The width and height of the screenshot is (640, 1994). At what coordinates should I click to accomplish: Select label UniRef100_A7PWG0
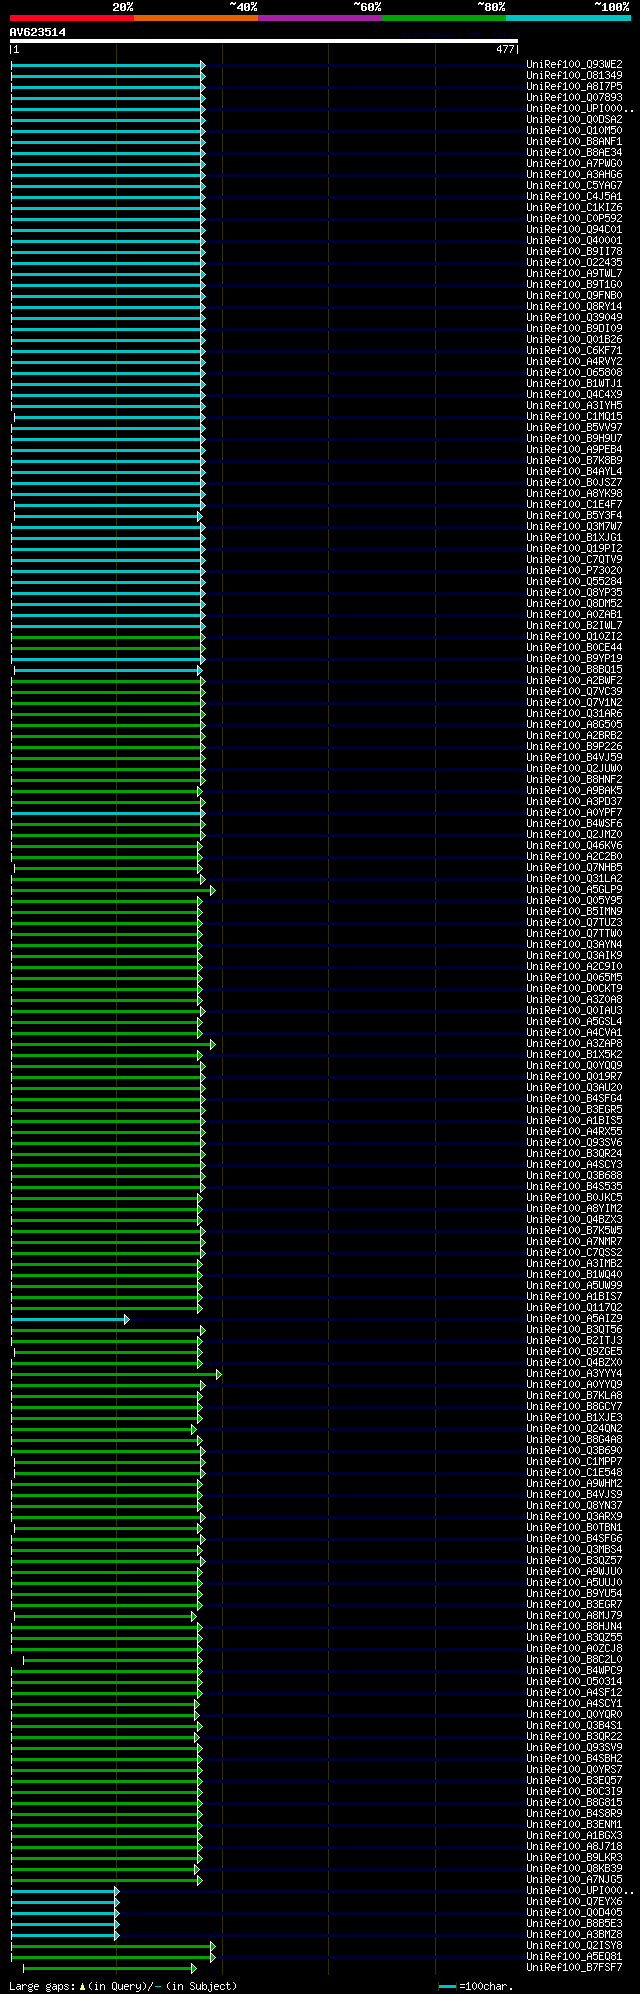pyautogui.click(x=574, y=163)
